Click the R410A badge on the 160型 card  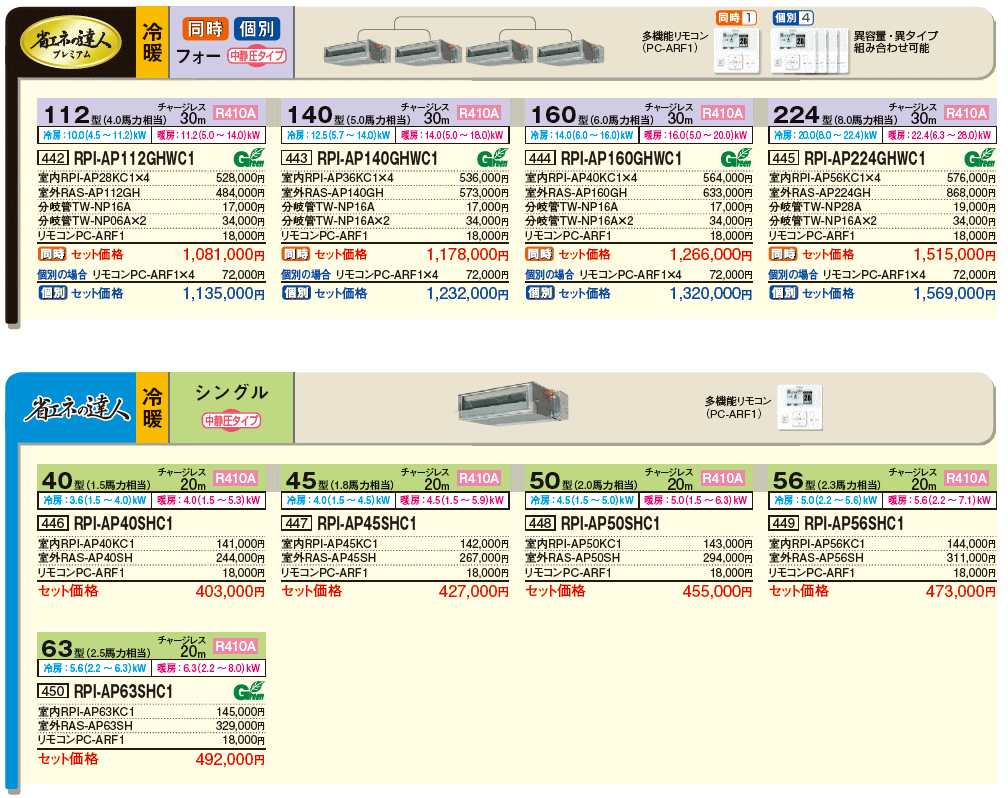click(x=723, y=114)
